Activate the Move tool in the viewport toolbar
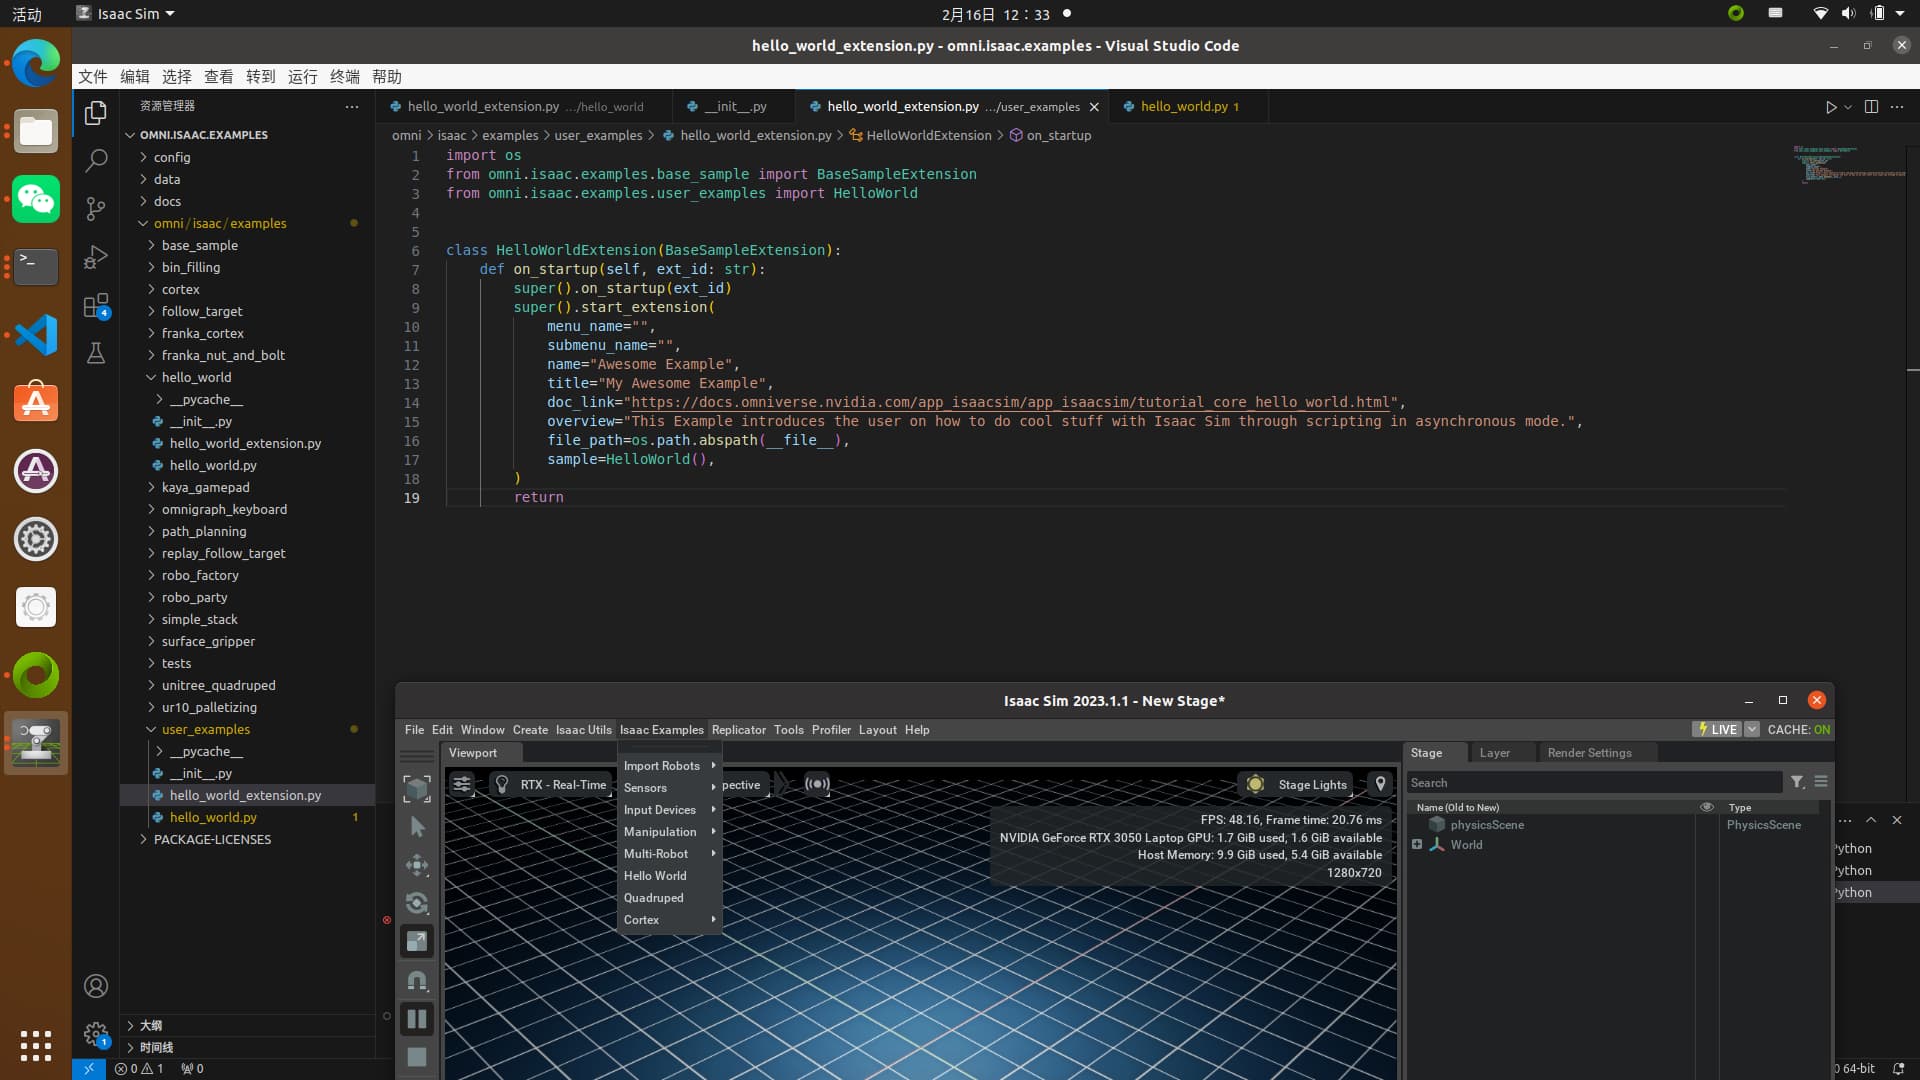The image size is (1920, 1080). (x=417, y=865)
